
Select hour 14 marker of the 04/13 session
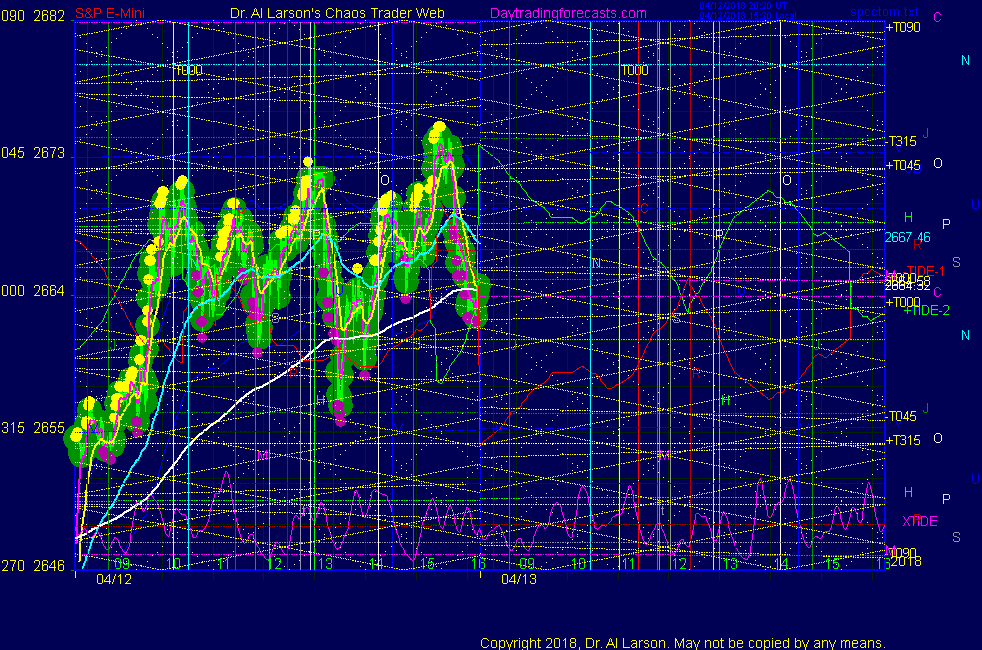click(x=781, y=564)
